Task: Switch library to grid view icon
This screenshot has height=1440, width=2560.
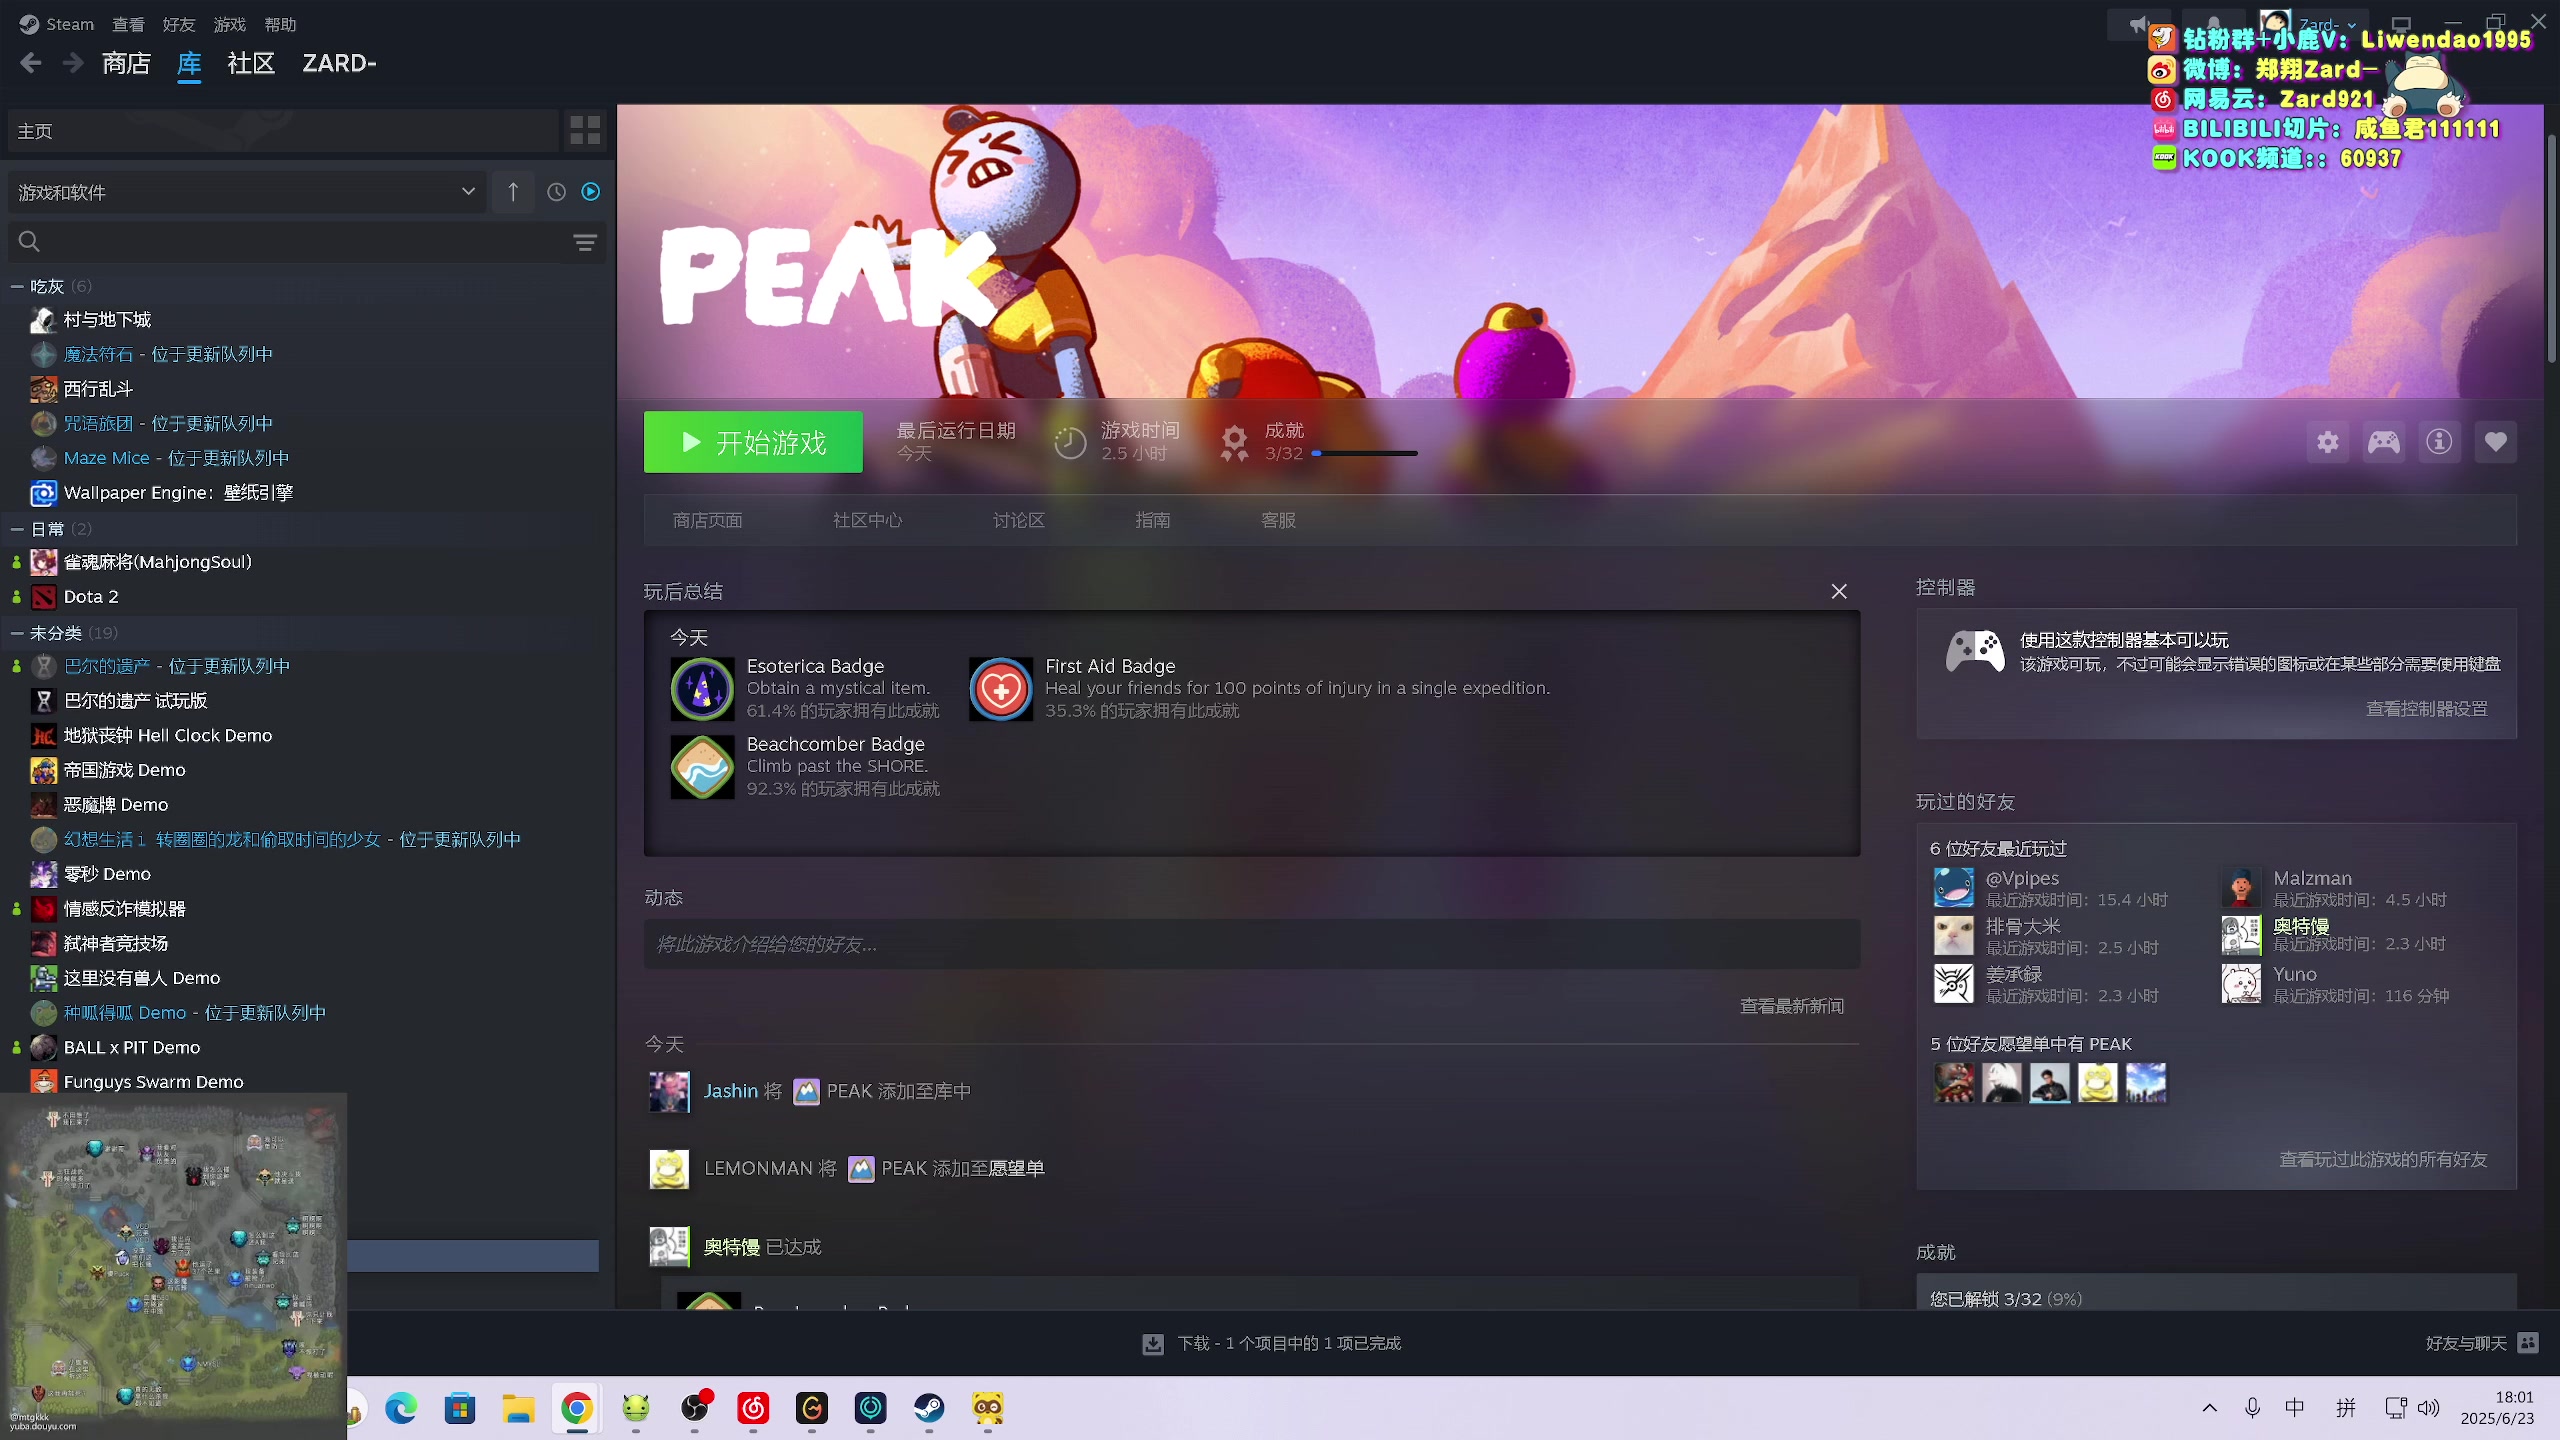Action: point(585,130)
